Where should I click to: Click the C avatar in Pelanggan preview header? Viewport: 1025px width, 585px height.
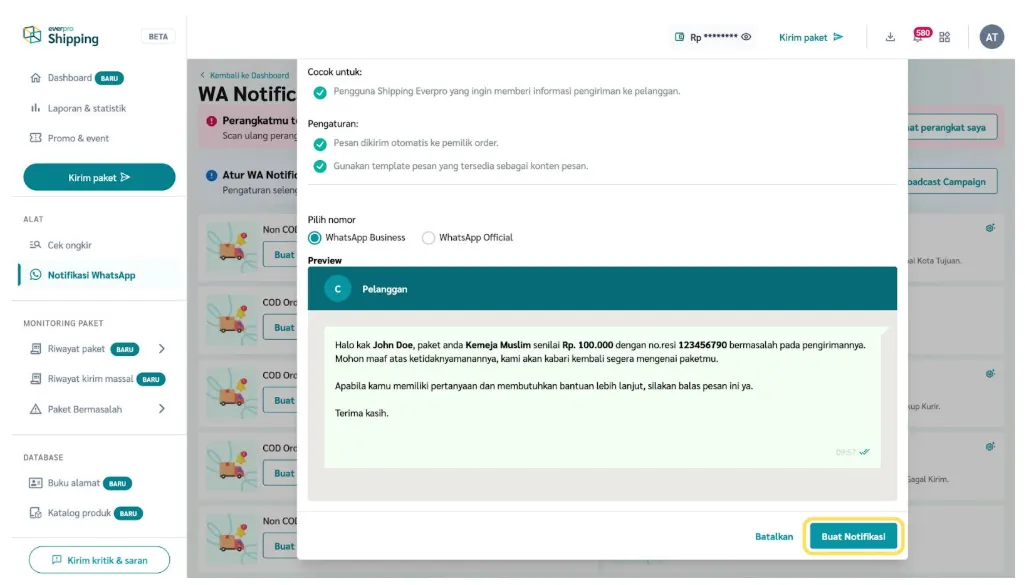338,289
